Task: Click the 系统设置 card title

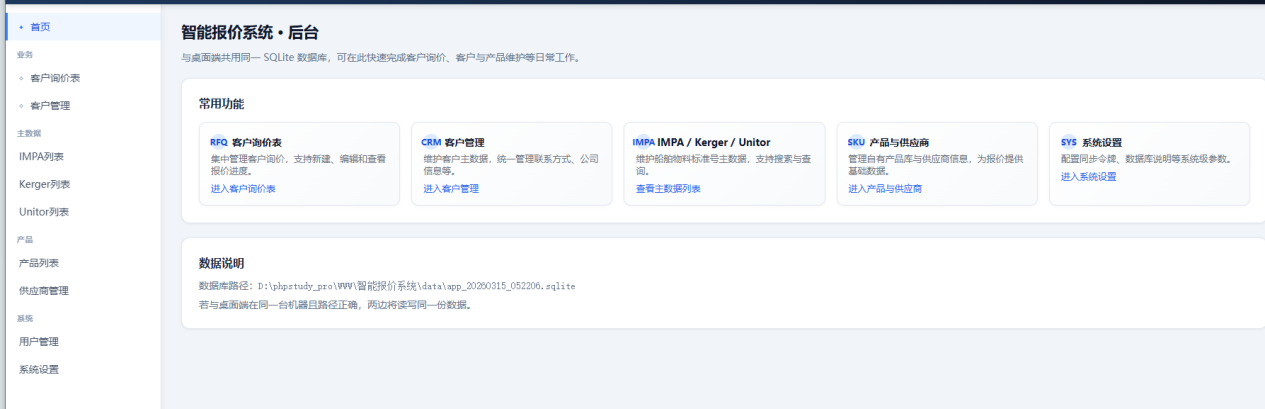Action: [x=1102, y=143]
